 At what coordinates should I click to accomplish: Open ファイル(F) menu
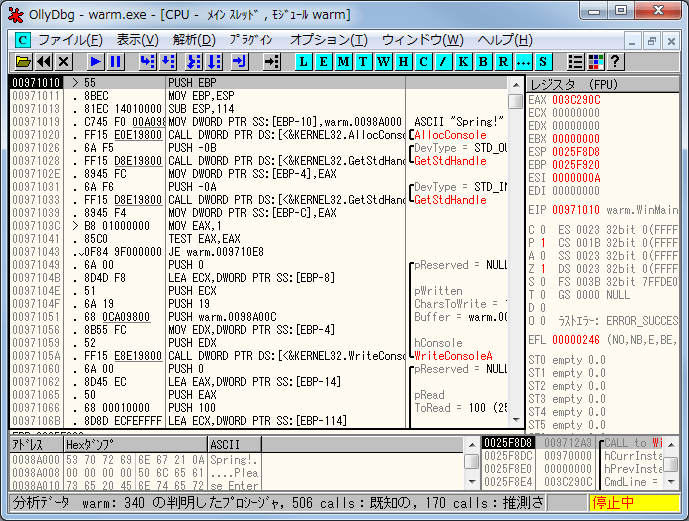click(x=70, y=40)
